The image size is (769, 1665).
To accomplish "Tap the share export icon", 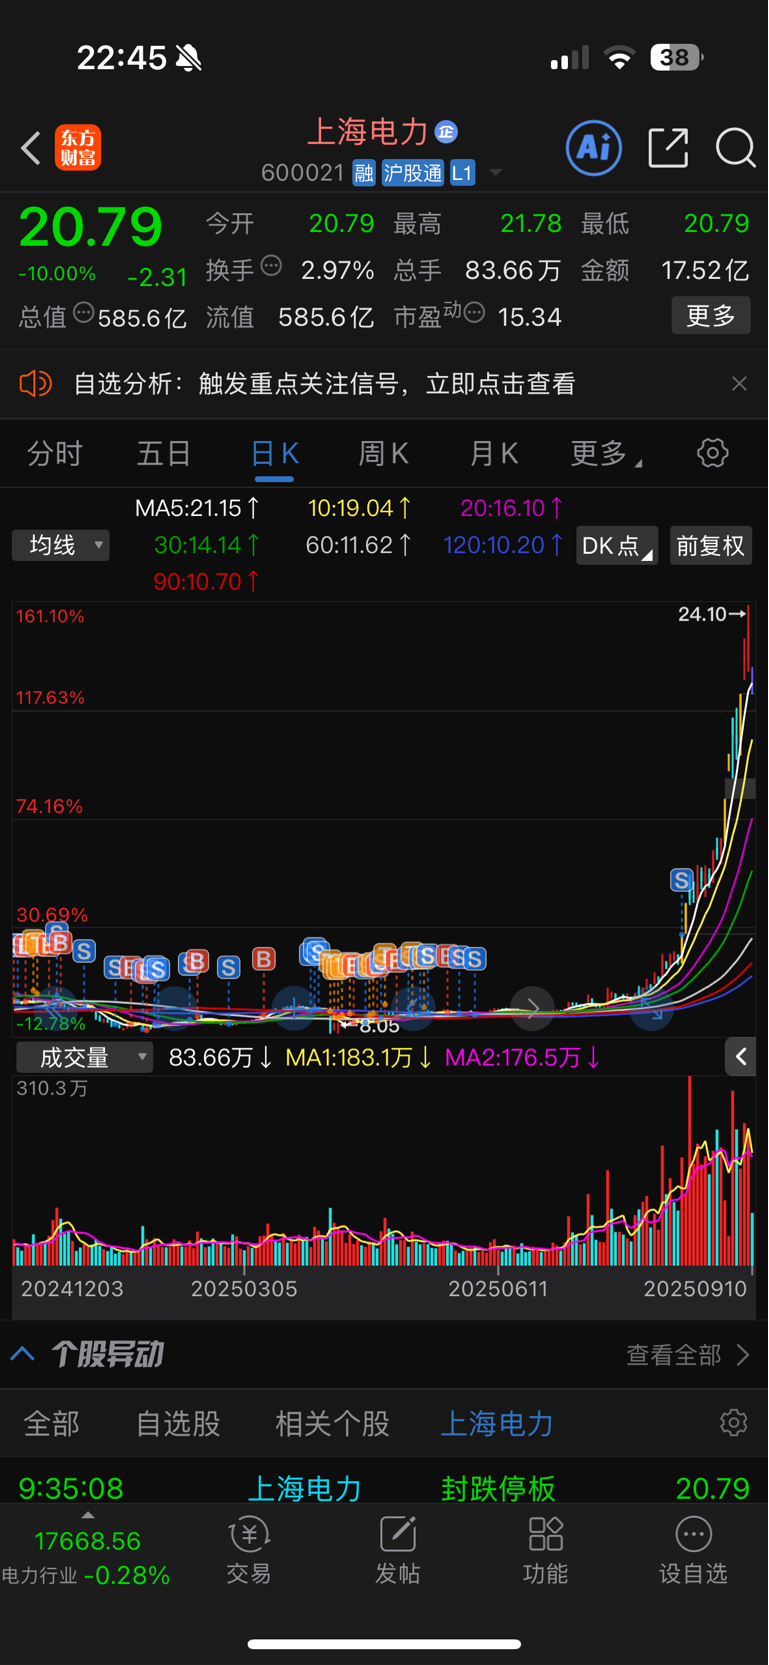I will [668, 148].
